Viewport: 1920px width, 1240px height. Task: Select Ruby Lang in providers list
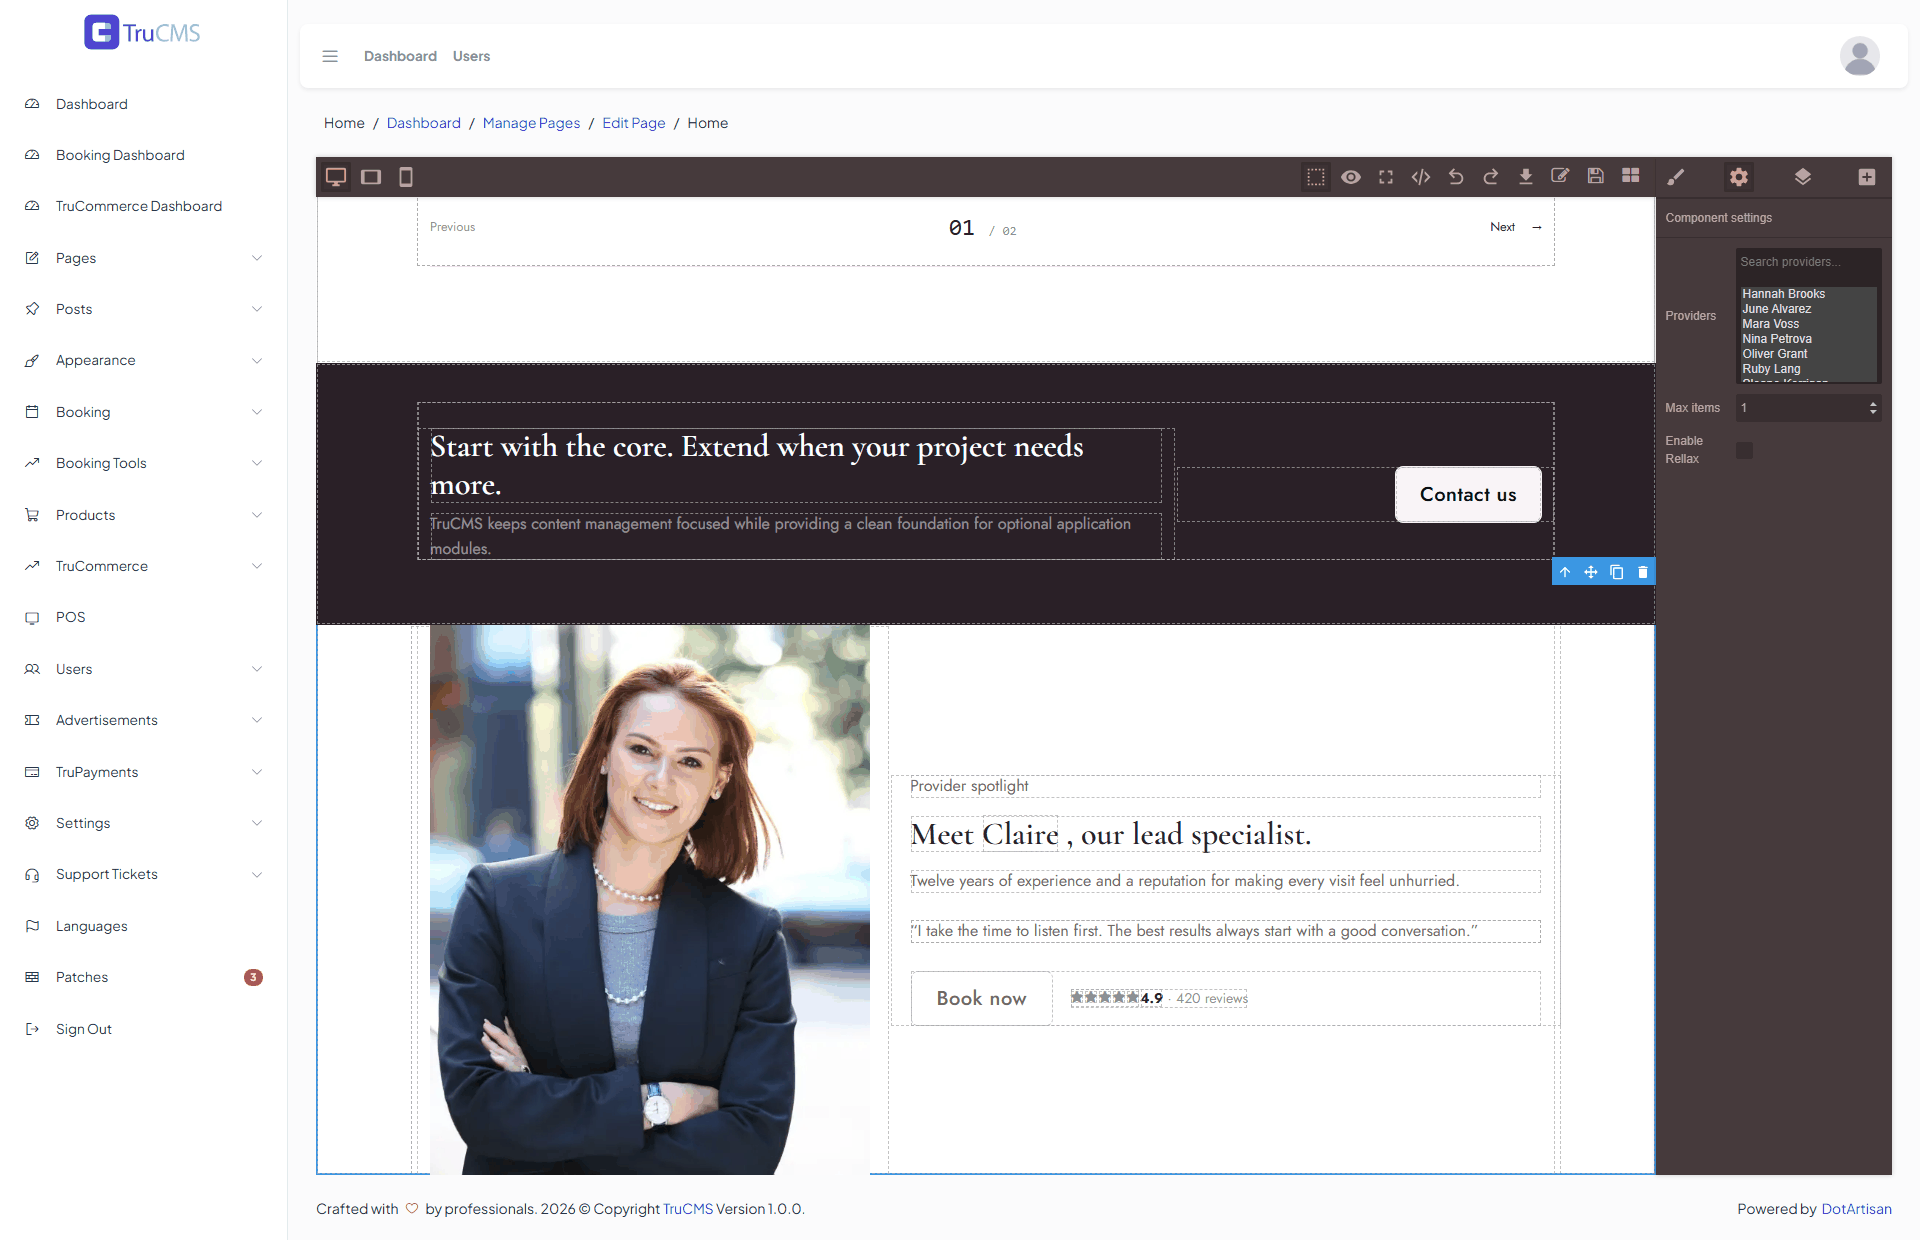pyautogui.click(x=1808, y=369)
